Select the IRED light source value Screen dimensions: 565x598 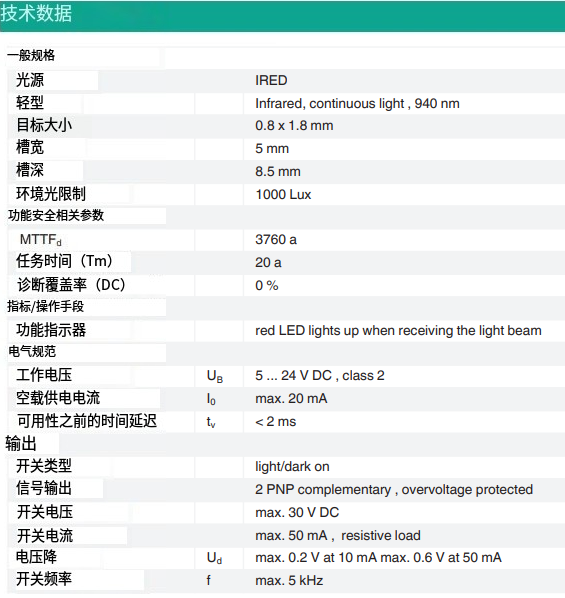(271, 80)
